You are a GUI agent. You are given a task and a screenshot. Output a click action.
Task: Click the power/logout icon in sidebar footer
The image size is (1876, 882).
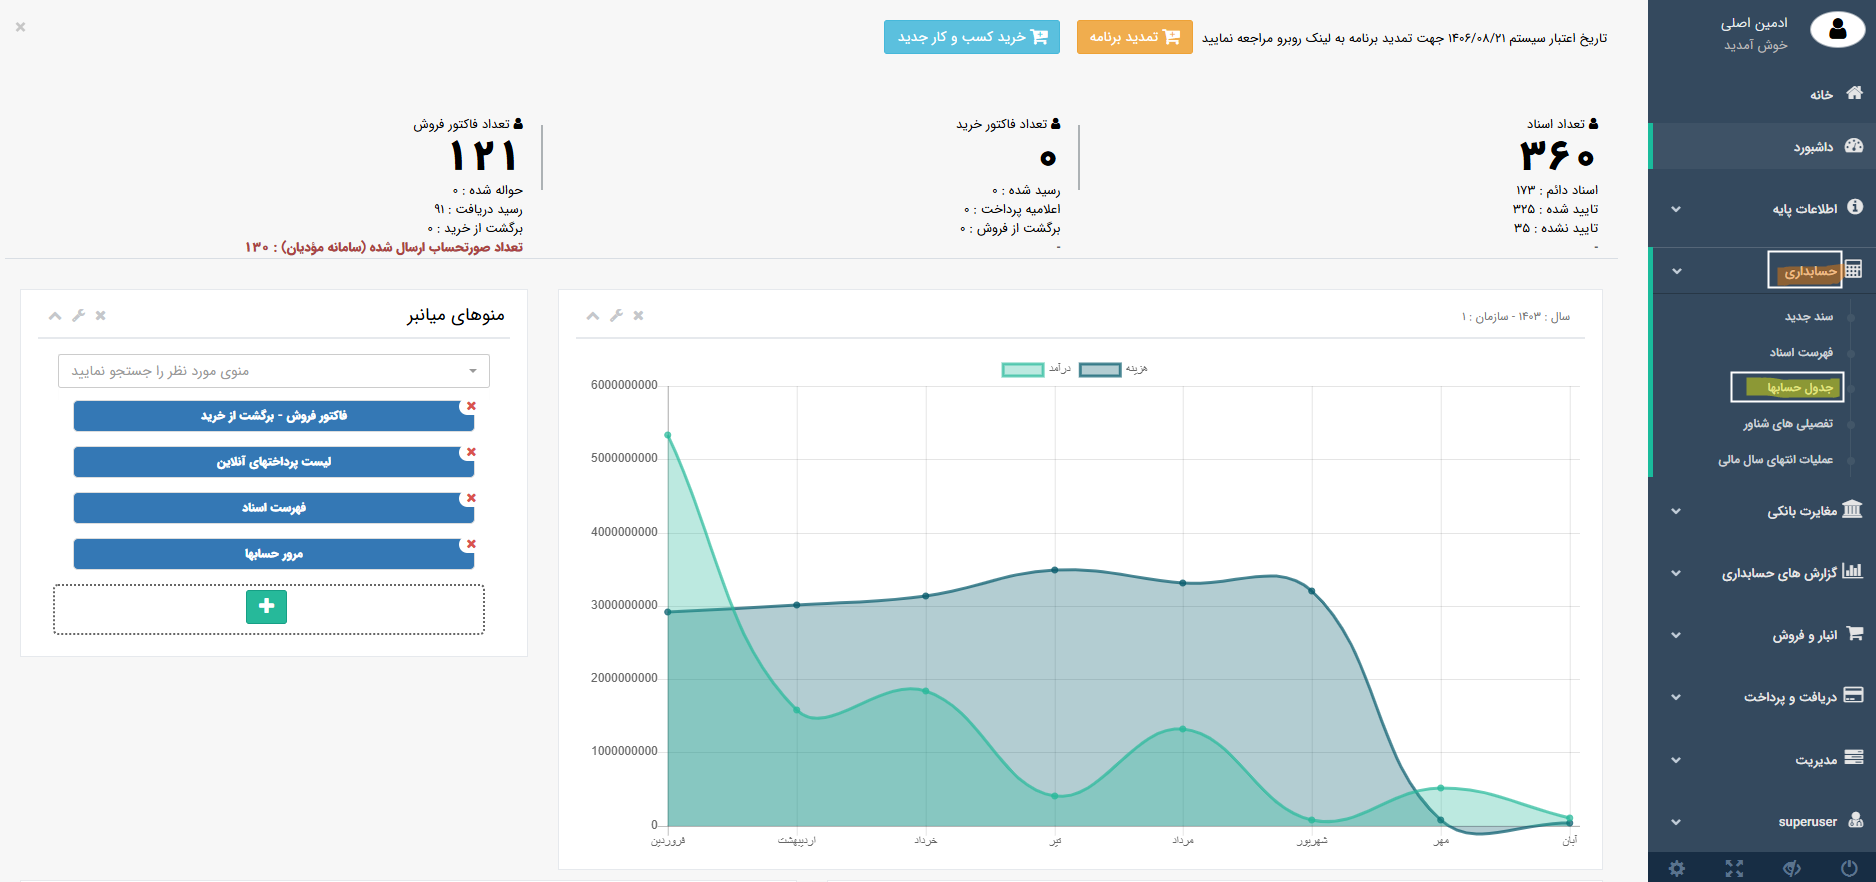coord(1849,868)
